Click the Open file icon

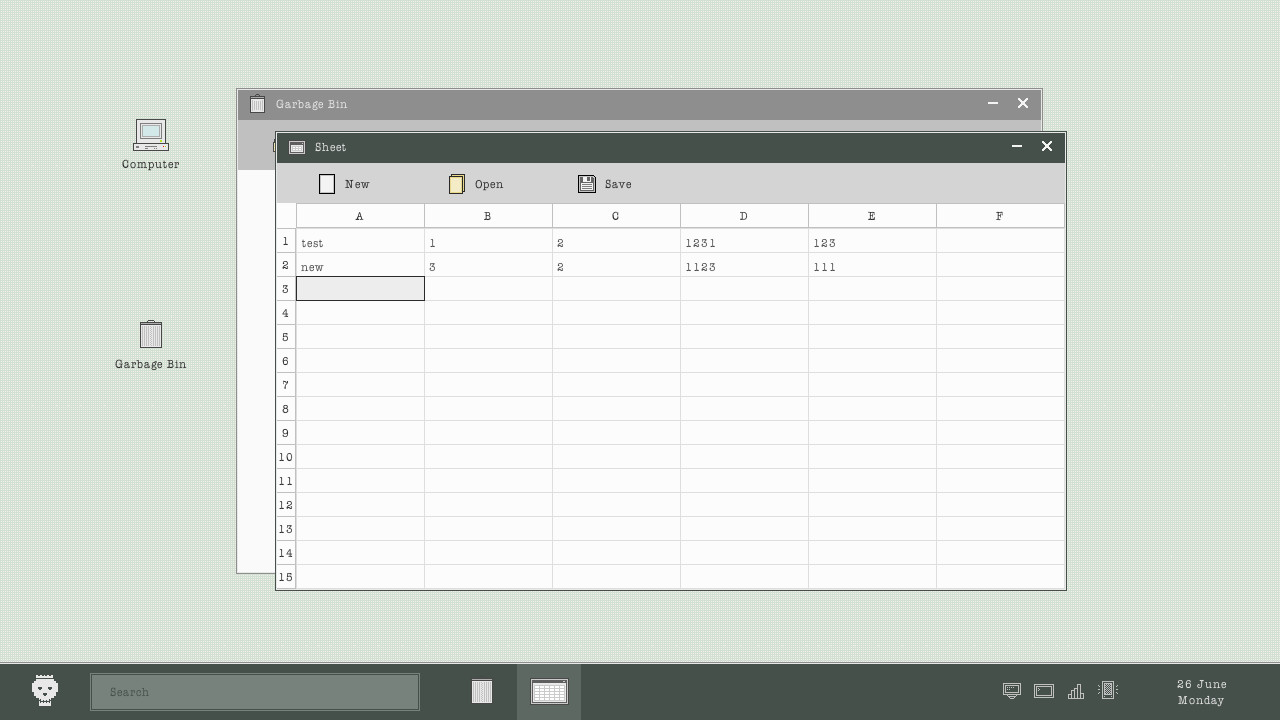click(457, 184)
